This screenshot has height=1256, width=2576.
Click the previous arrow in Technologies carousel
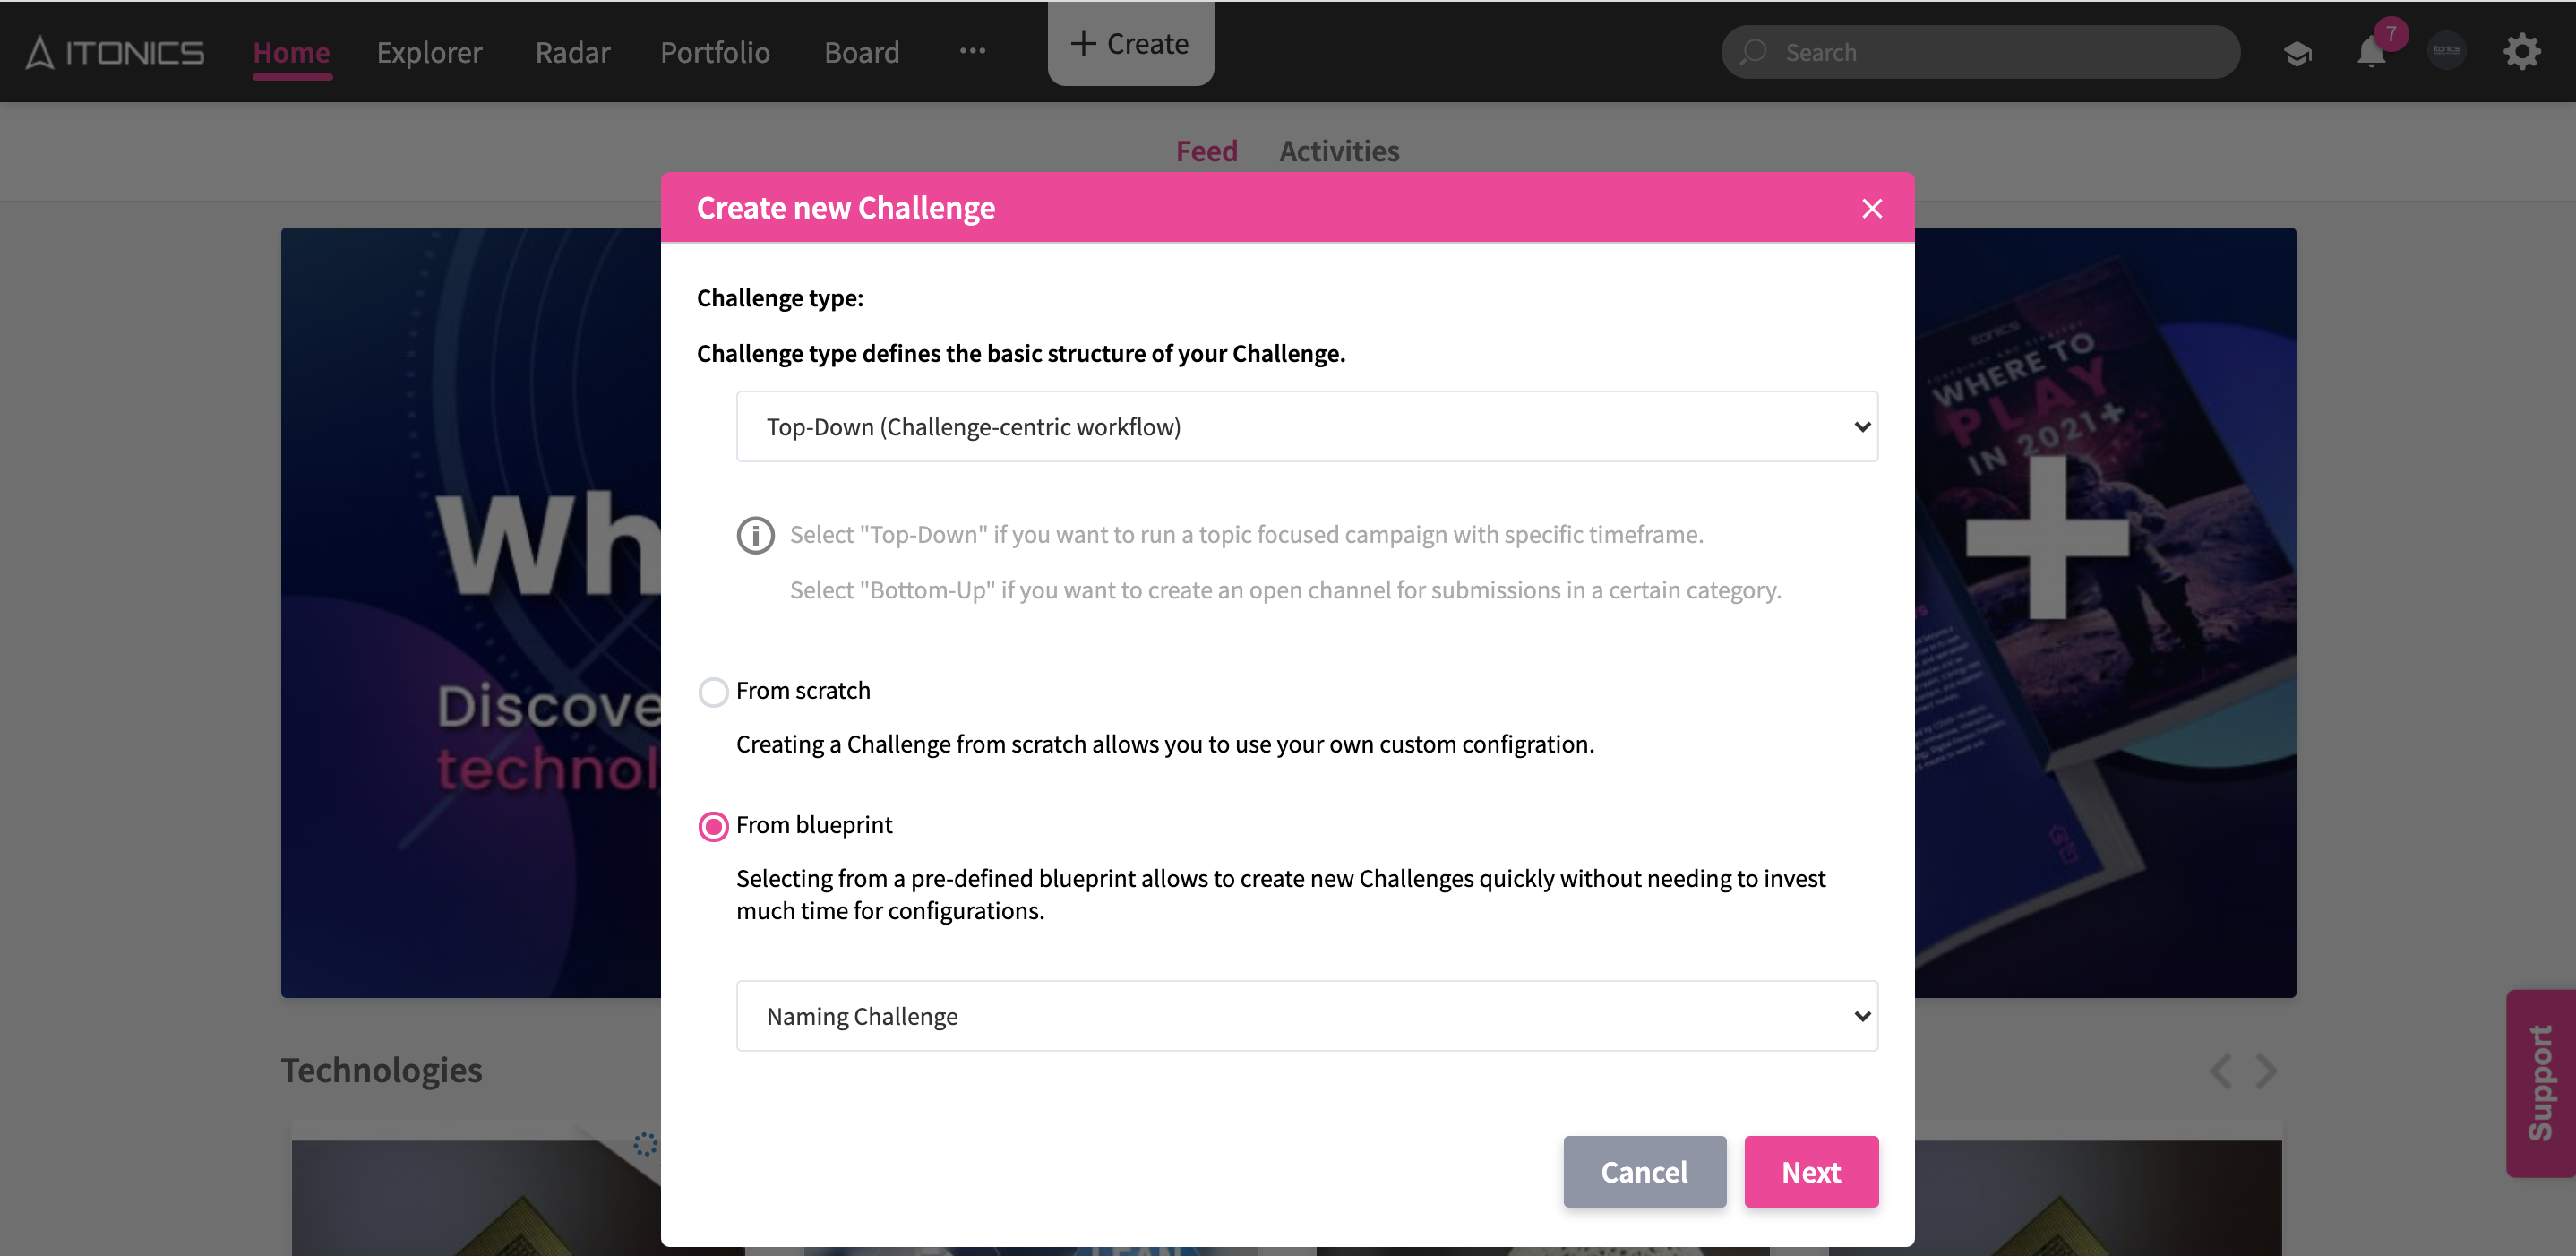click(2221, 1071)
